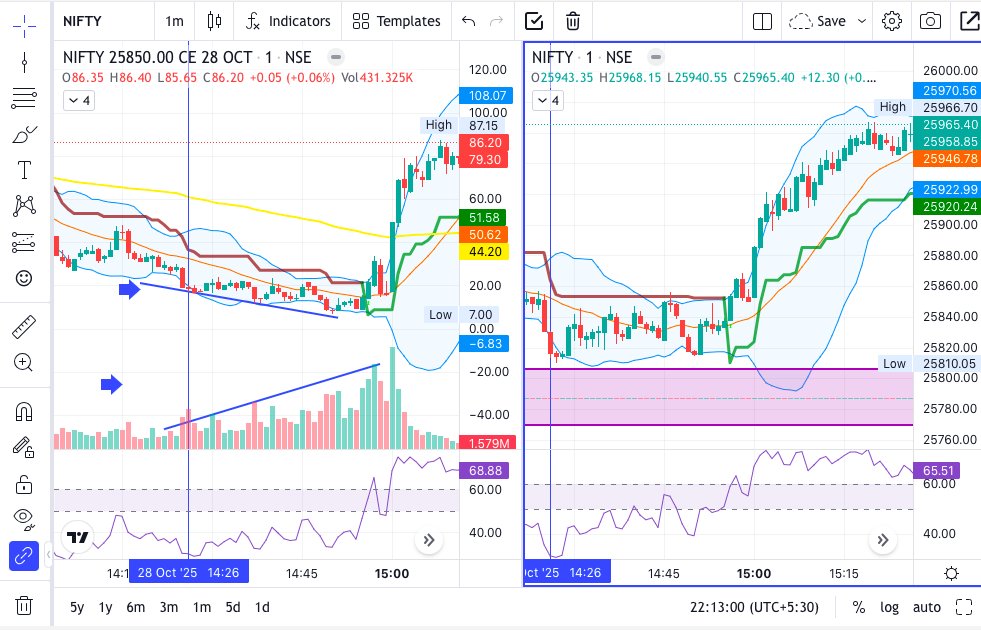Collapse right chart indicator legend showing 4
This screenshot has height=630, width=981.
coord(548,101)
